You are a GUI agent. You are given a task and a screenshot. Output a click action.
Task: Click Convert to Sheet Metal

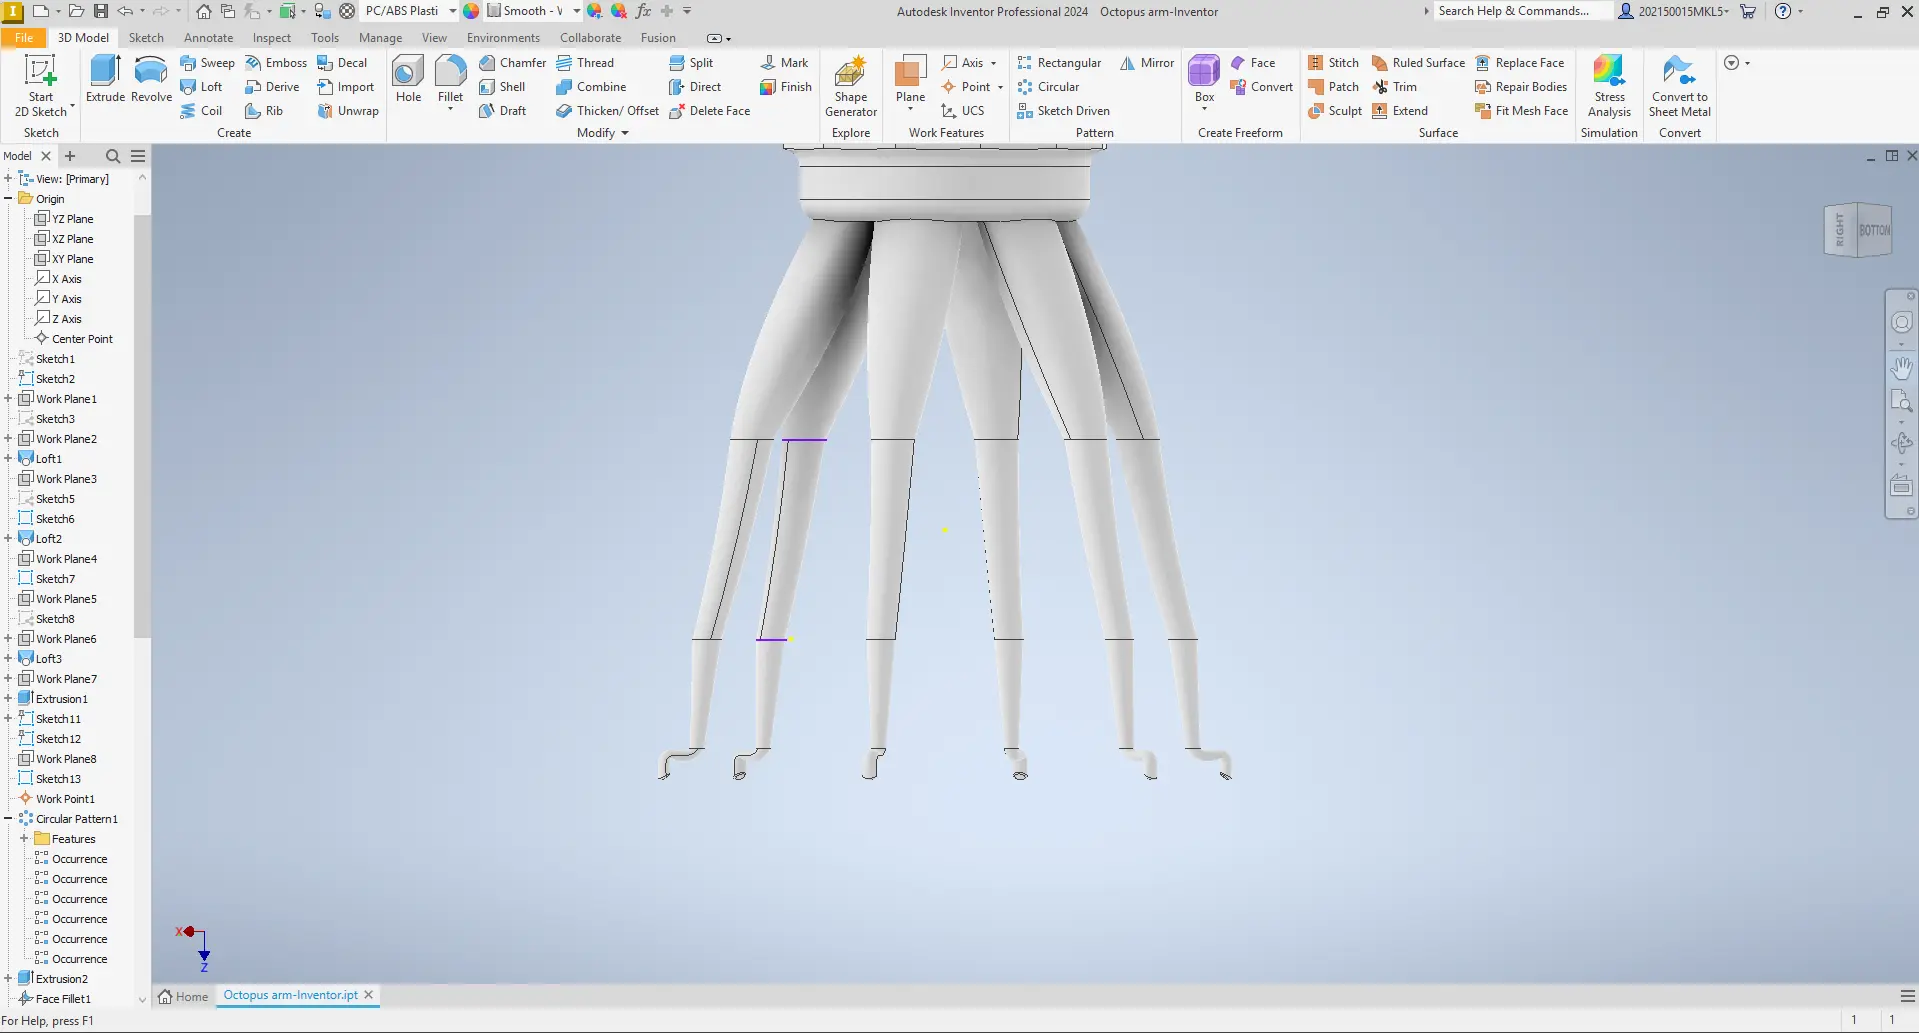click(1679, 85)
